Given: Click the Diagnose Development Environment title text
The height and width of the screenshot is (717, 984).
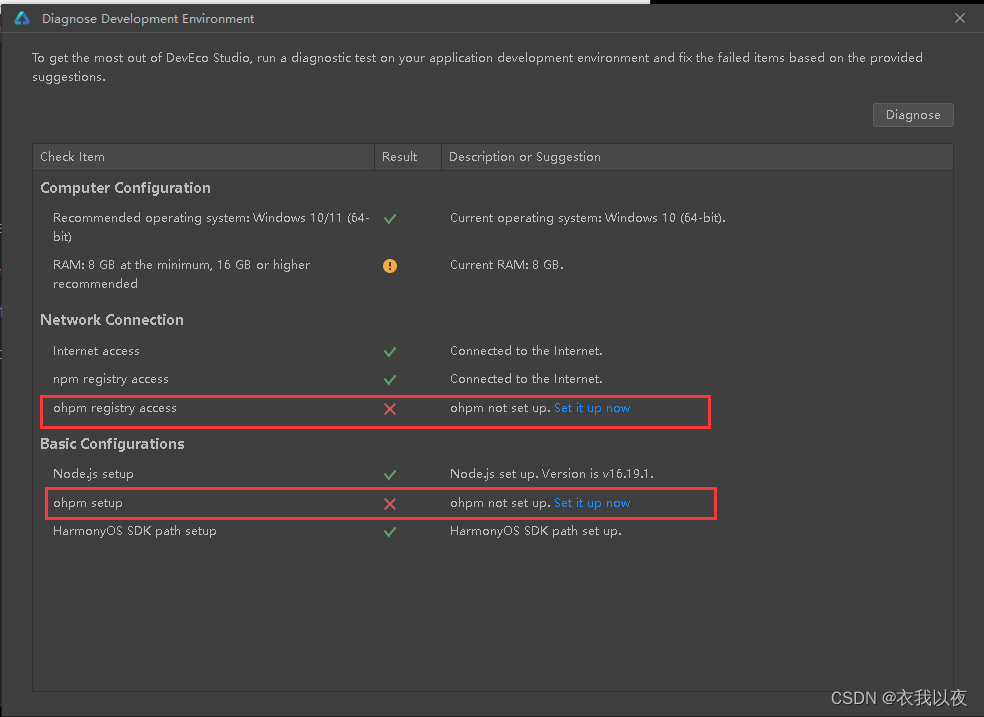Looking at the screenshot, I should coord(148,19).
